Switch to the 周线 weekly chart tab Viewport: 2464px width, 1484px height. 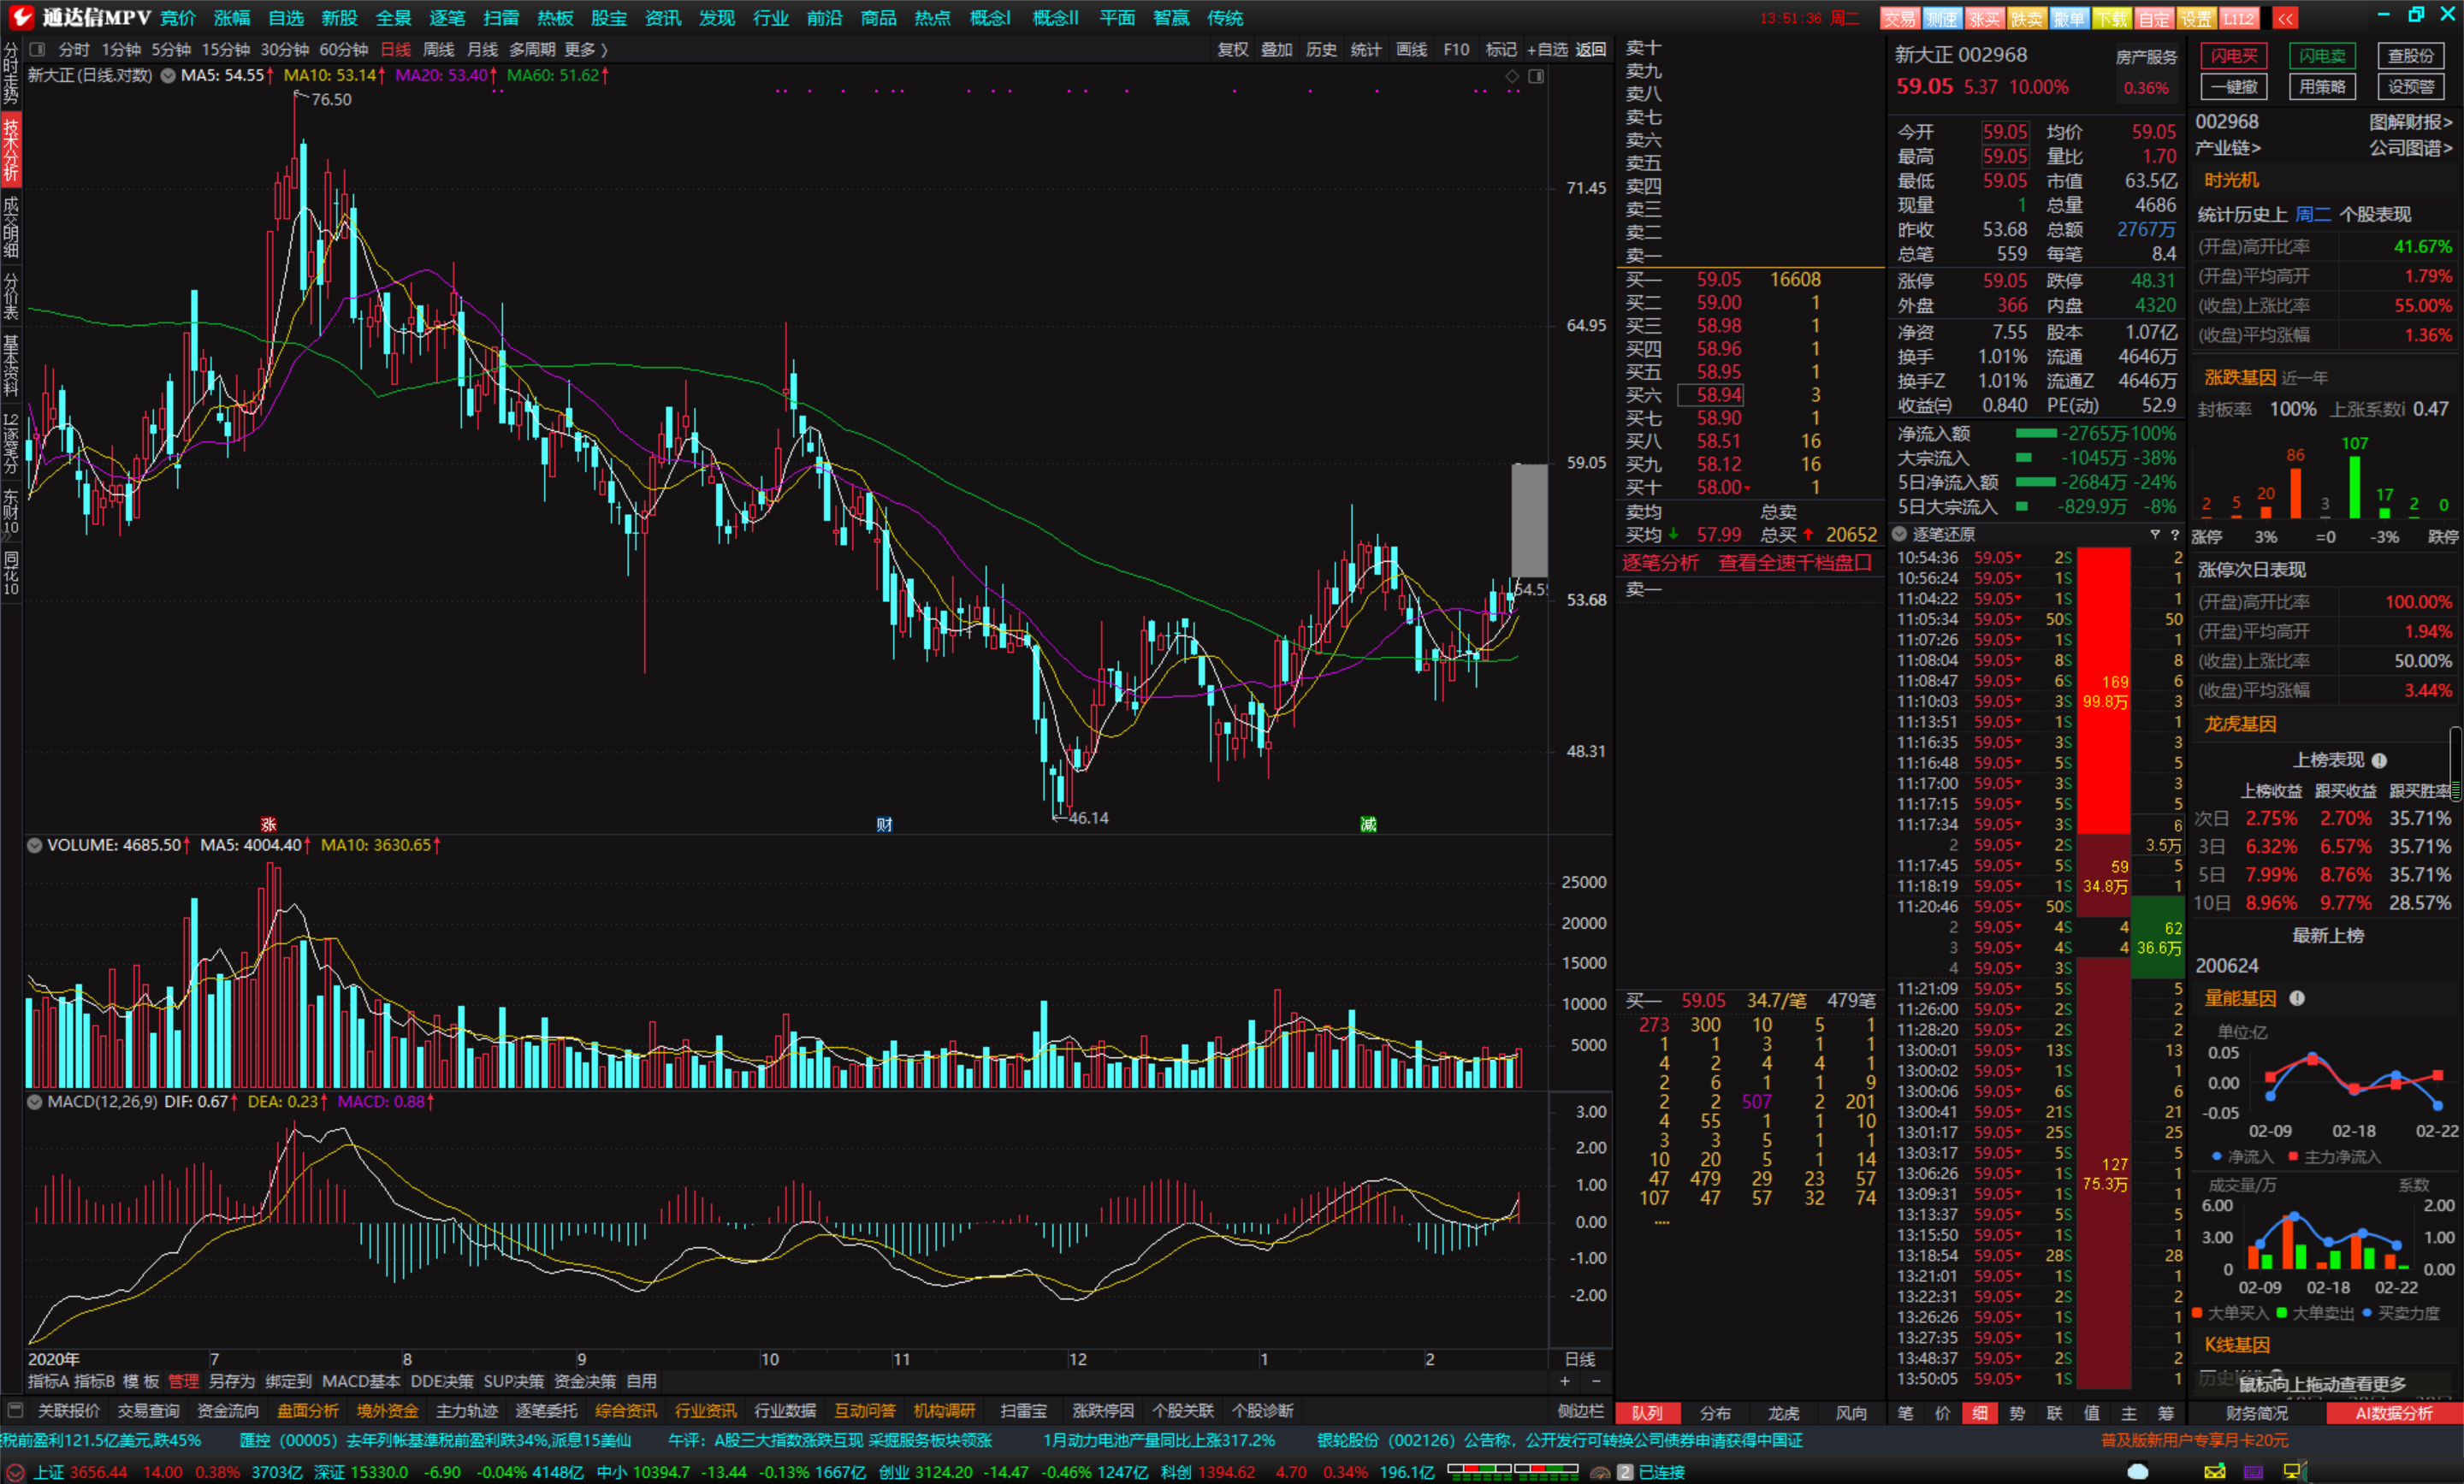pos(438,49)
